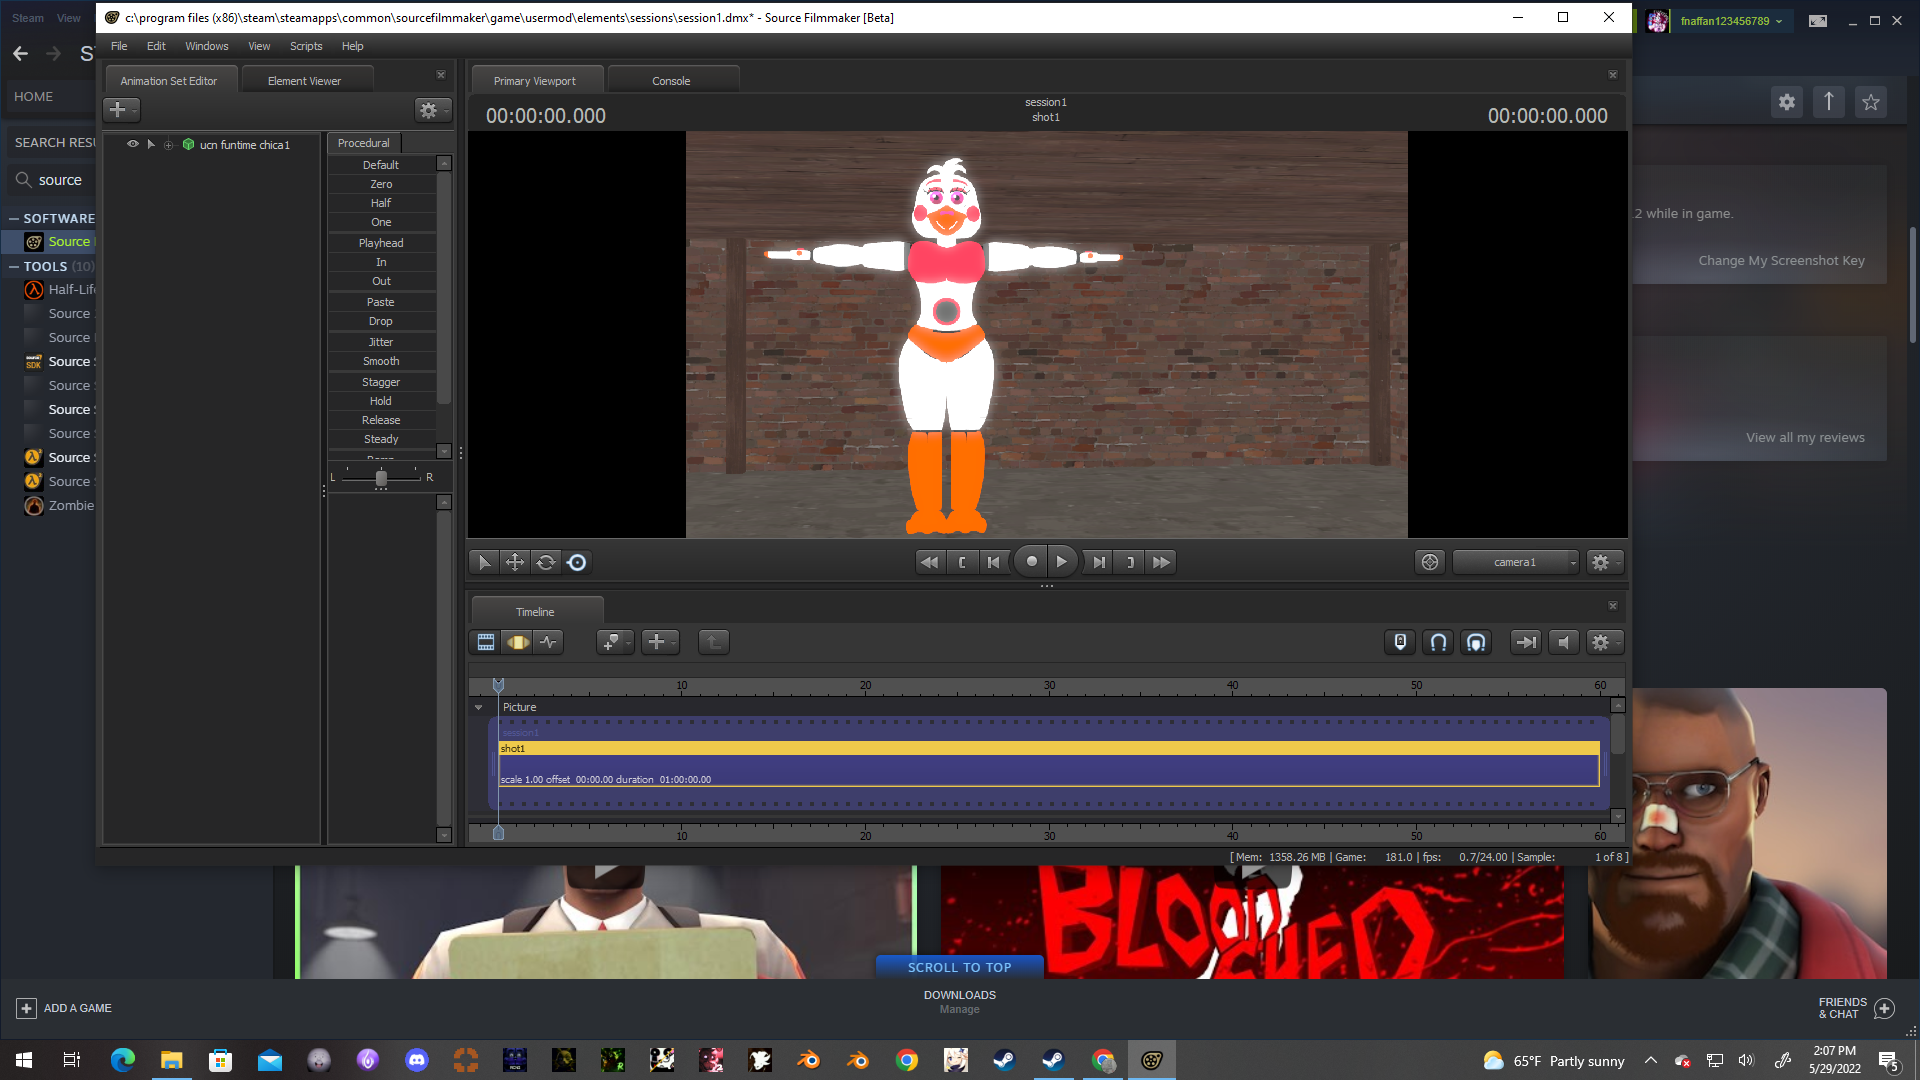1920x1080 pixels.
Task: Toggle visibility eye of ucn funtime chica1
Action: pyautogui.click(x=132, y=144)
